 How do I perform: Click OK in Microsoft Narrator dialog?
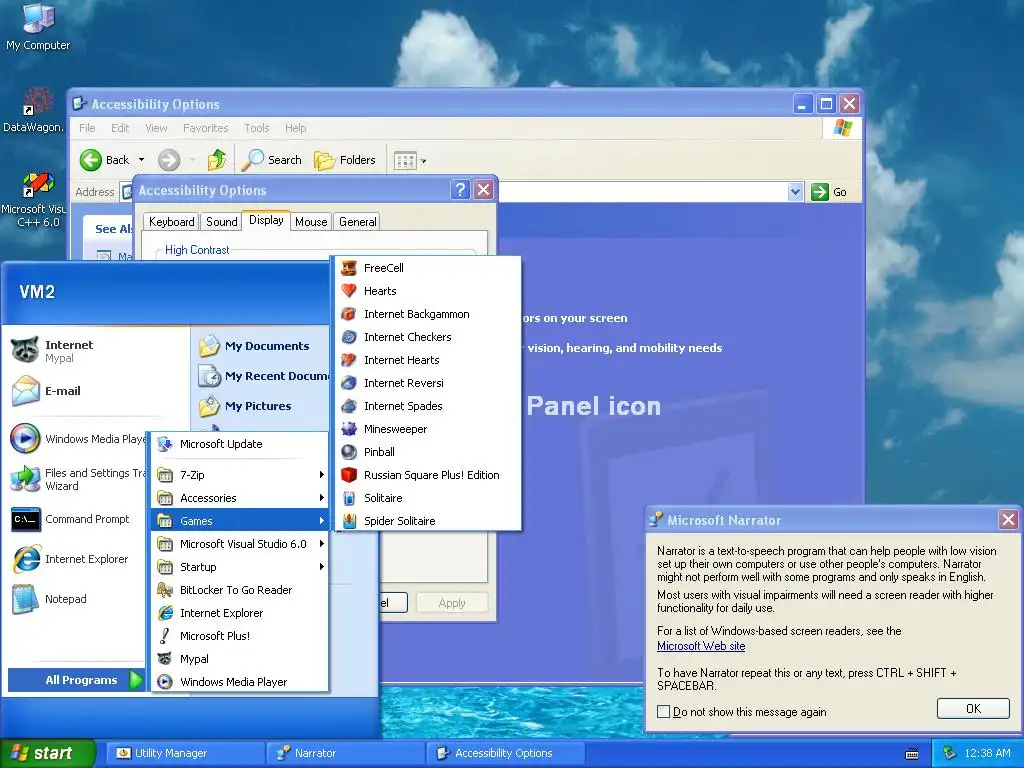973,709
